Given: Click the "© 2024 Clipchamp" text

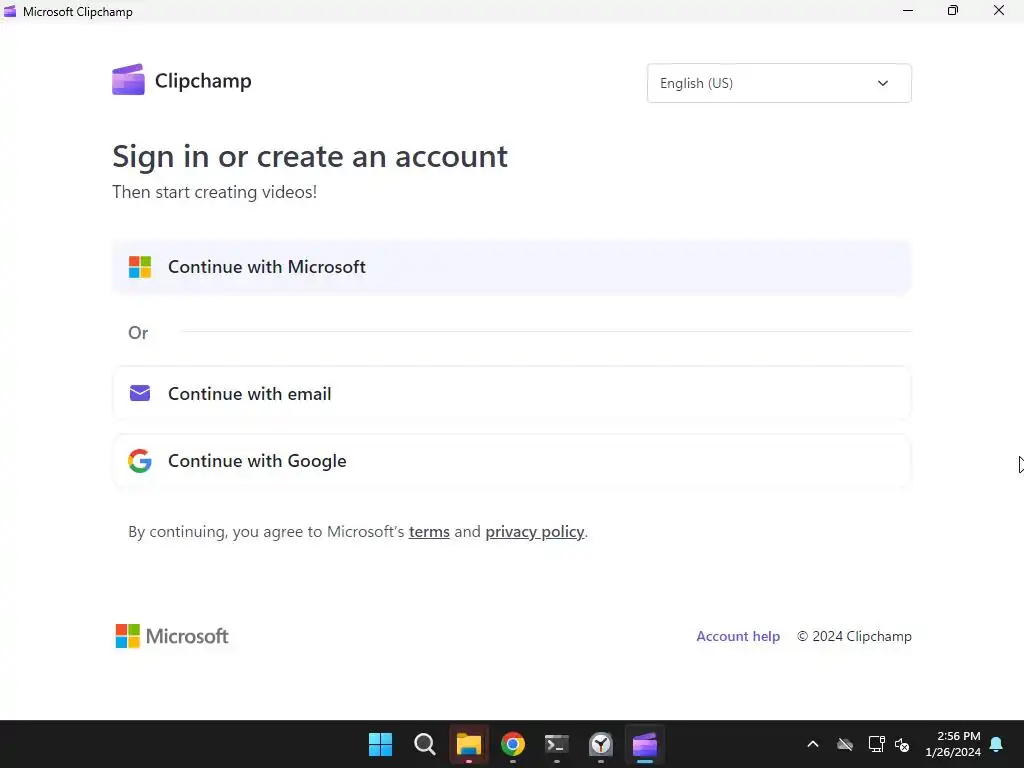Looking at the screenshot, I should tap(854, 636).
